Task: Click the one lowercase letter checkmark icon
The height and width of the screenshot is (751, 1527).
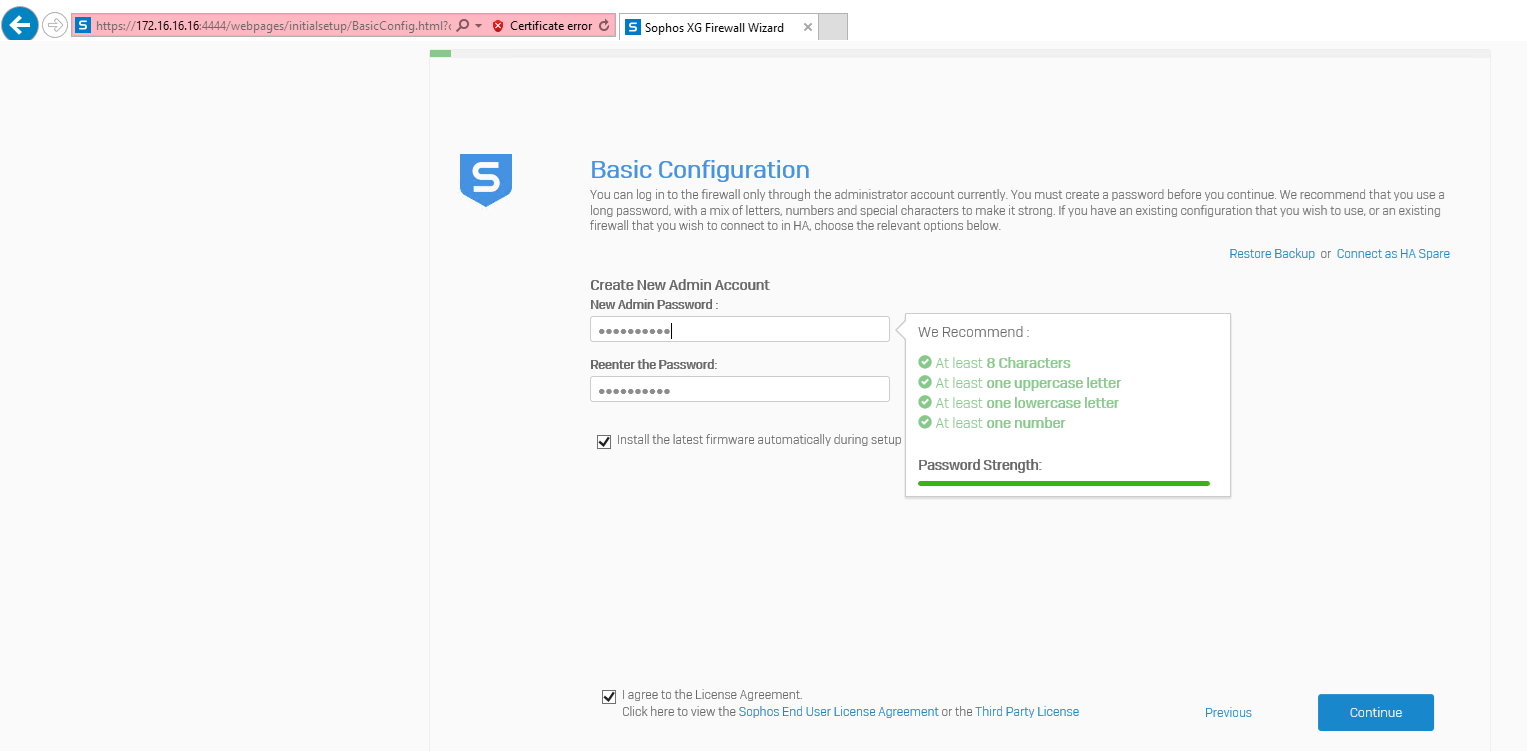Action: (925, 403)
